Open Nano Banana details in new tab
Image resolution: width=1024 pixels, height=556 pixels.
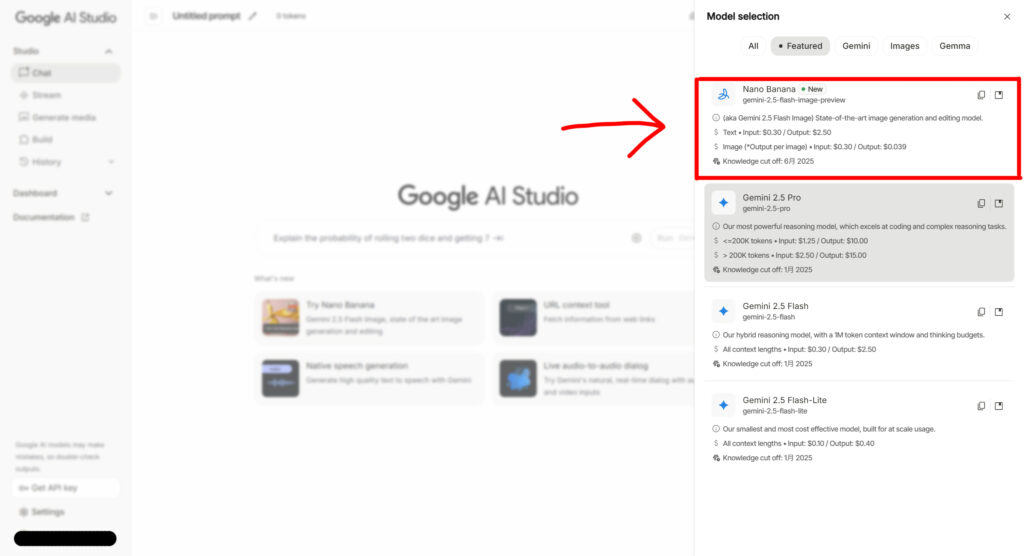999,95
